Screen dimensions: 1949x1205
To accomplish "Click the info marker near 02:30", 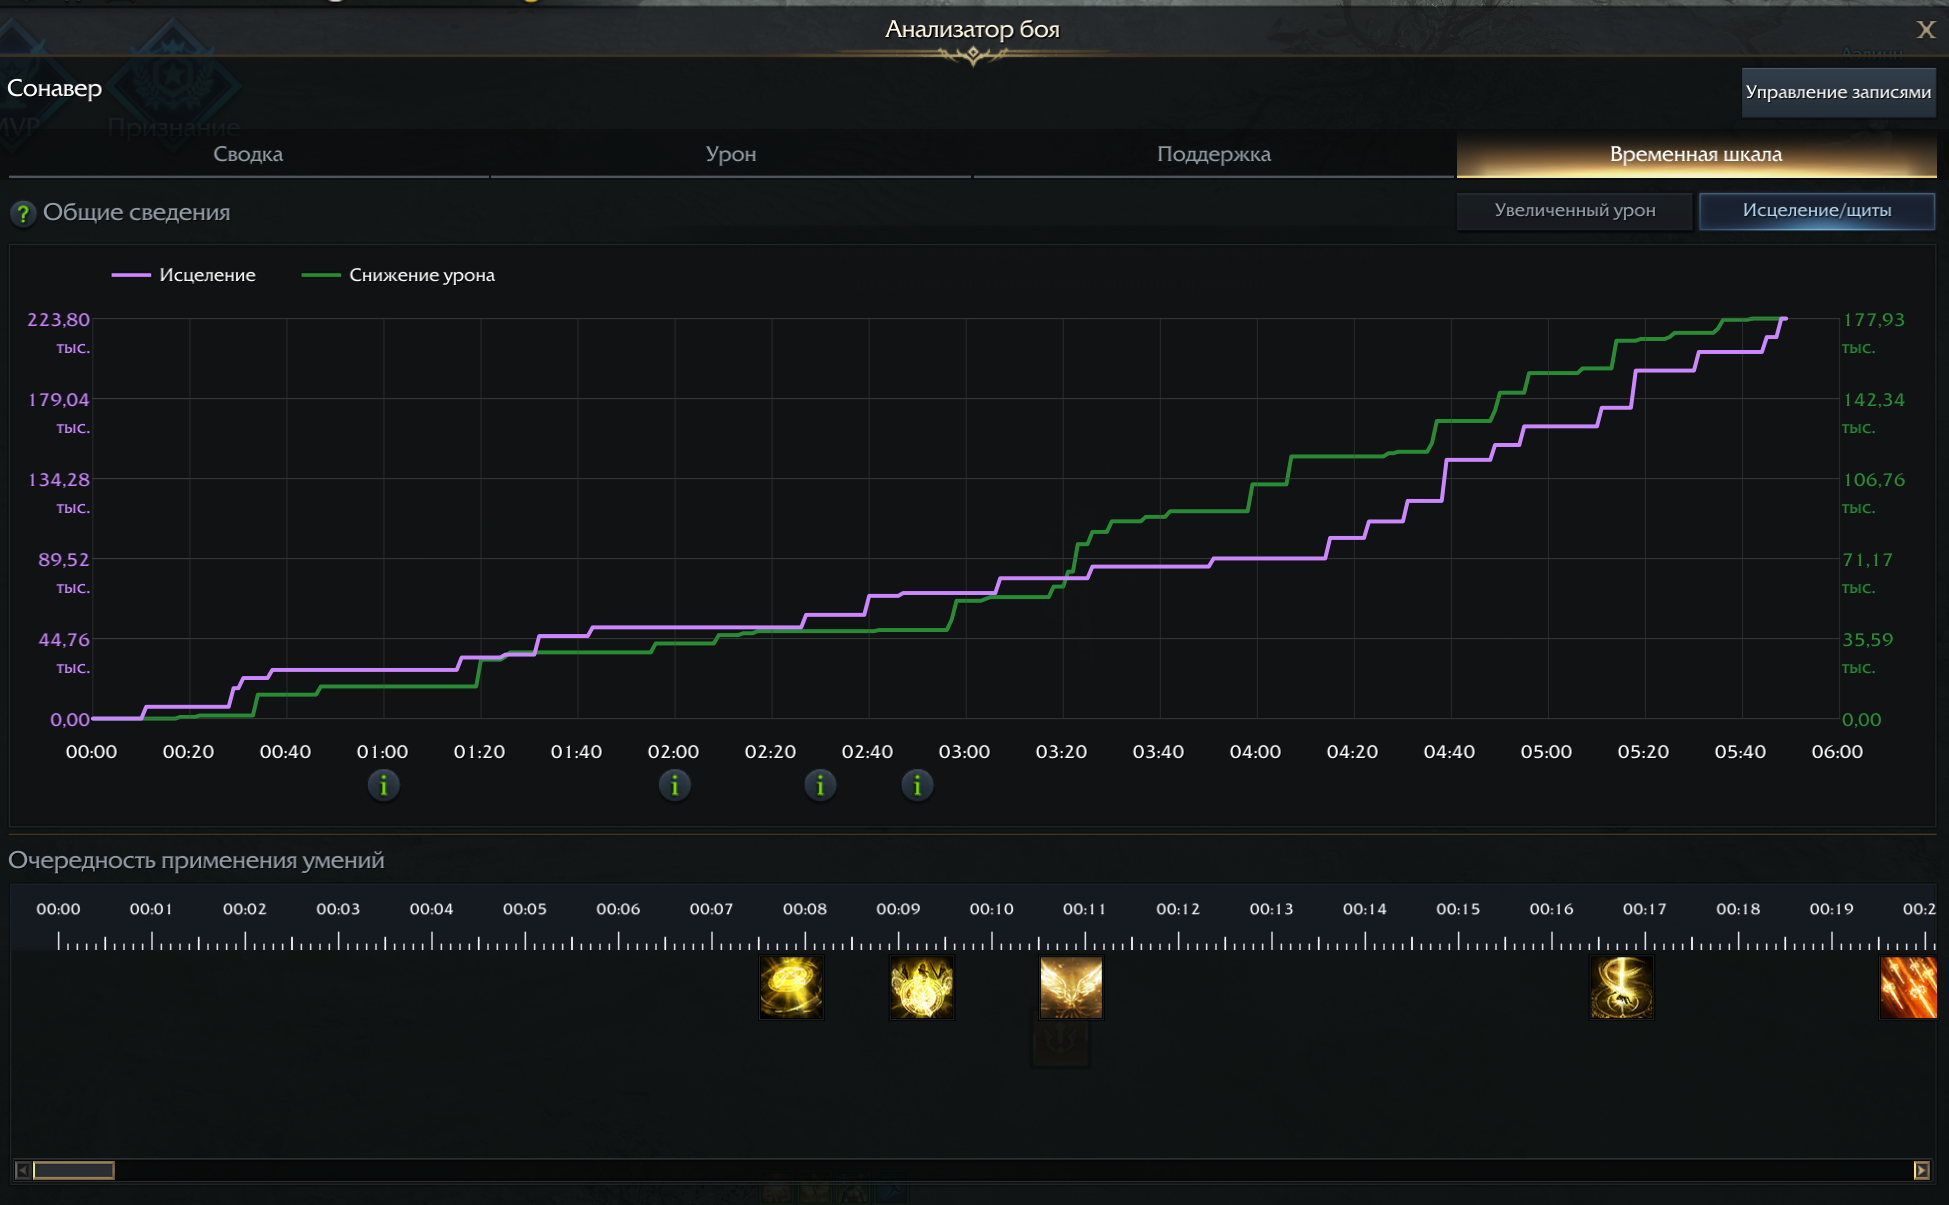I will pos(820,786).
